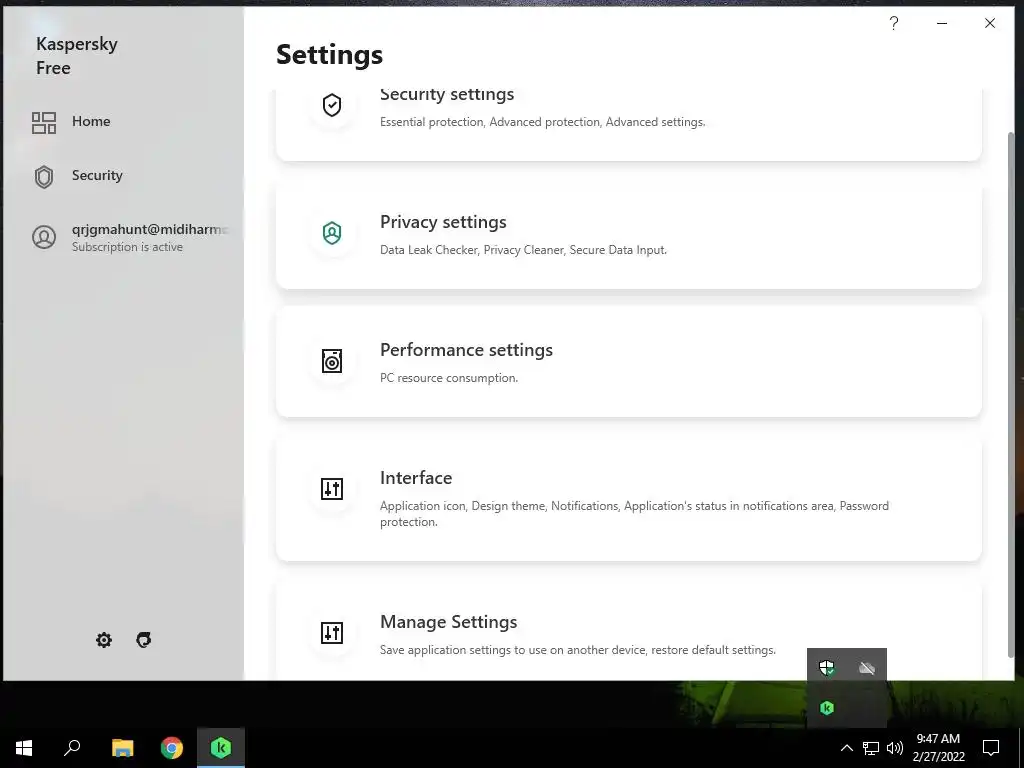The width and height of the screenshot is (1024, 768).
Task: Click the network status tray icon
Action: [871, 748]
